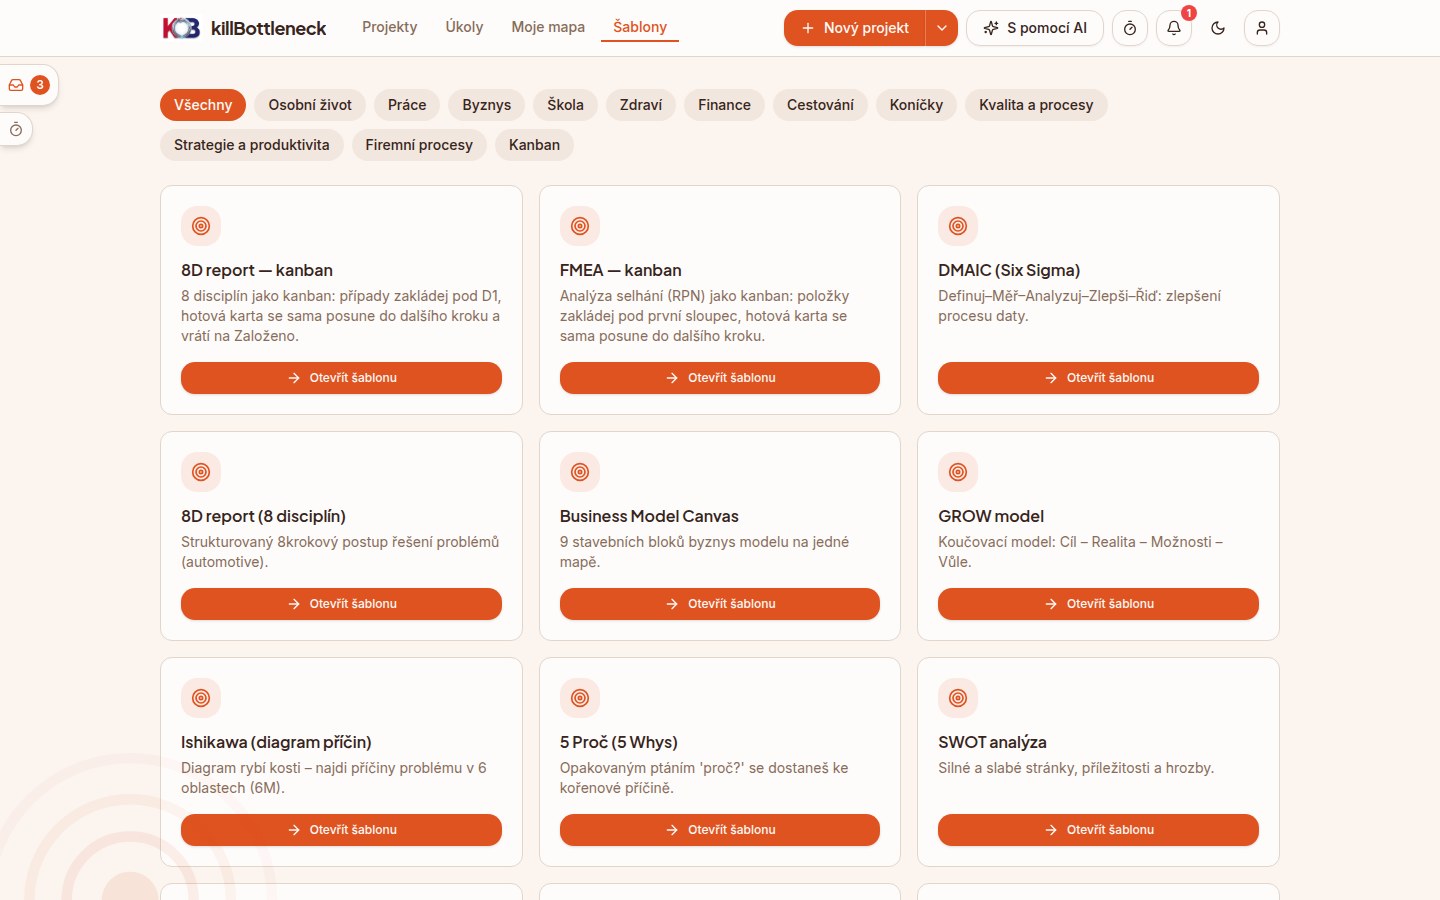This screenshot has width=1440, height=900.
Task: Click the title "Business Model Canvas"
Action: point(649,516)
